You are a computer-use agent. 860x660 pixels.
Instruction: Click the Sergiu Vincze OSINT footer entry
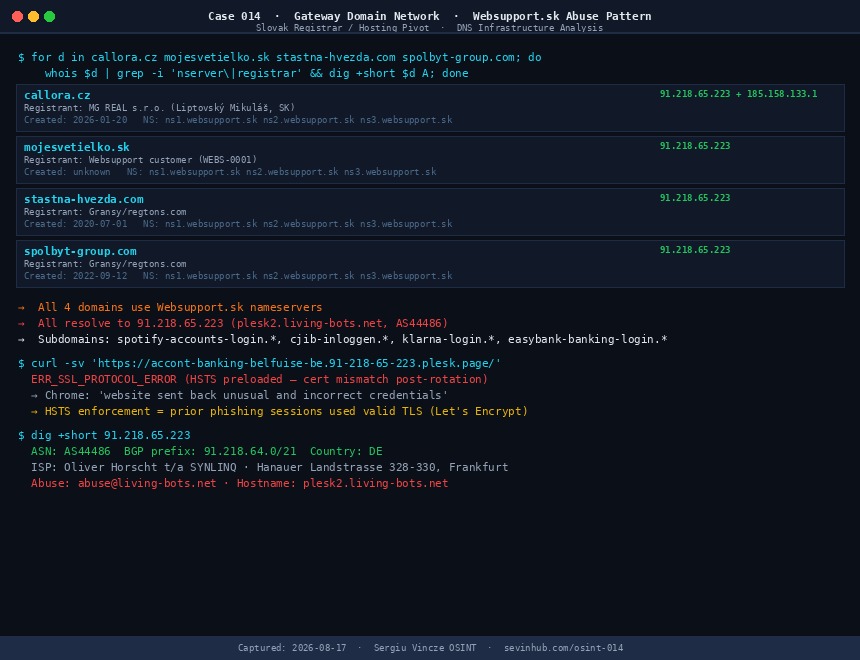point(425,648)
